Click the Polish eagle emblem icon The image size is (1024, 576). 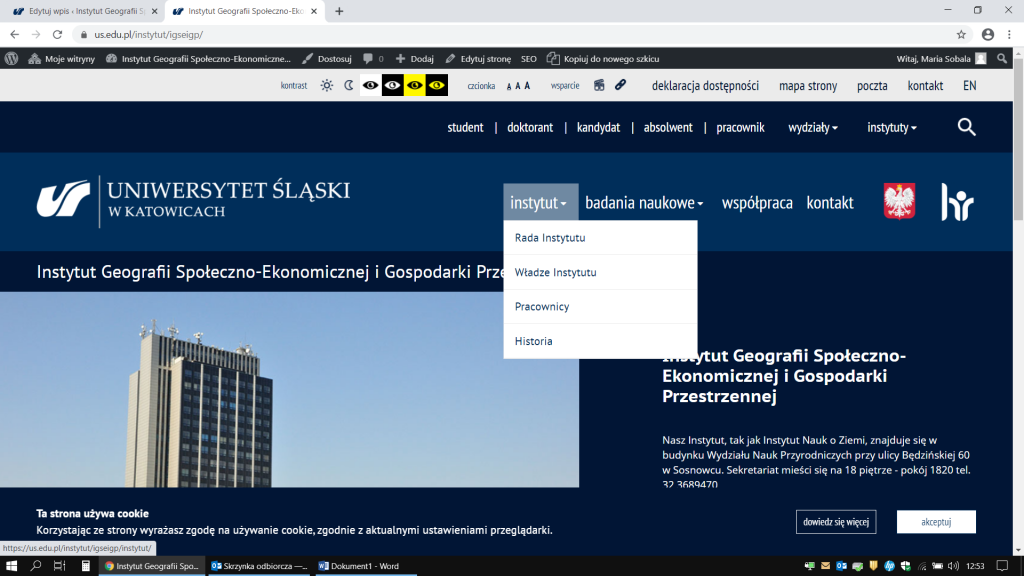899,201
